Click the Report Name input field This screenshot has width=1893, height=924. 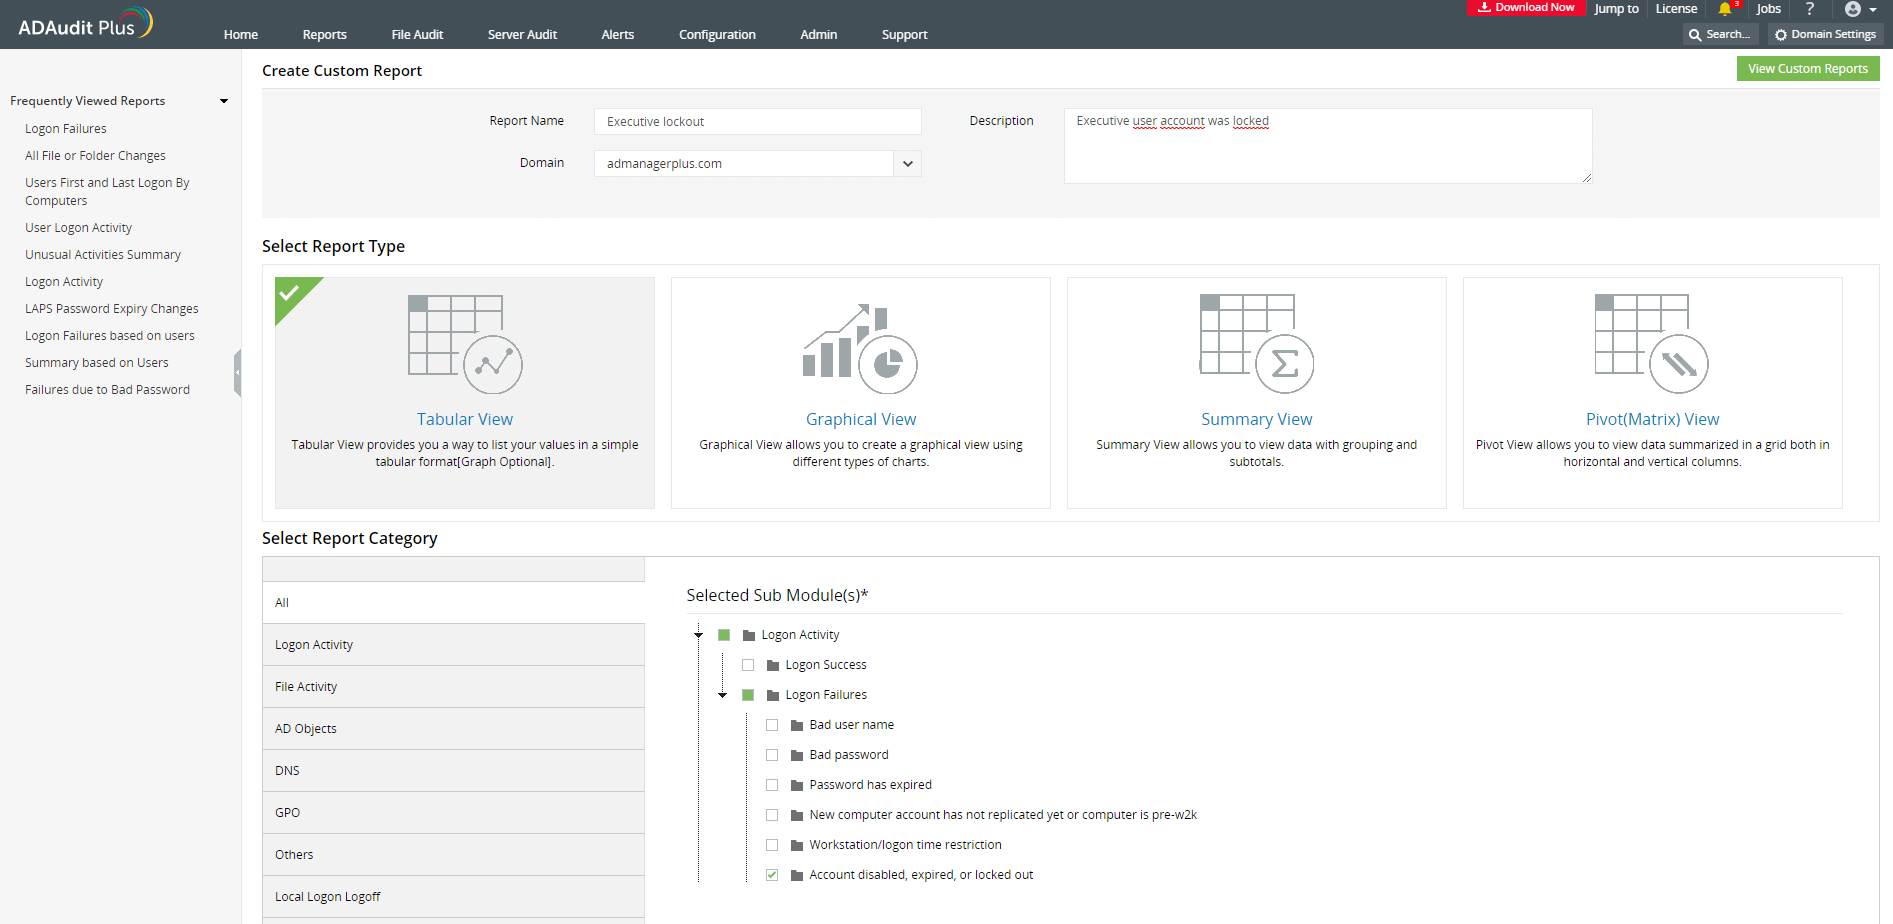(757, 121)
